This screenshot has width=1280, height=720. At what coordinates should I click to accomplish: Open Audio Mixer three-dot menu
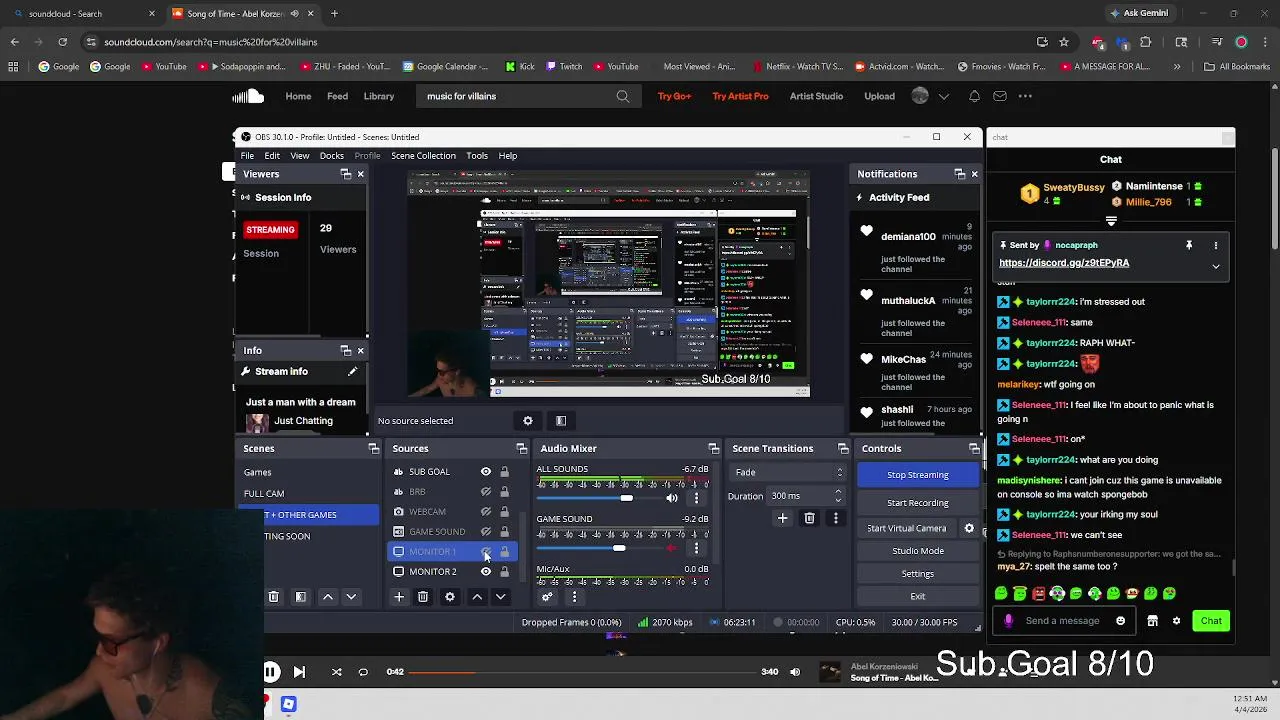574,597
